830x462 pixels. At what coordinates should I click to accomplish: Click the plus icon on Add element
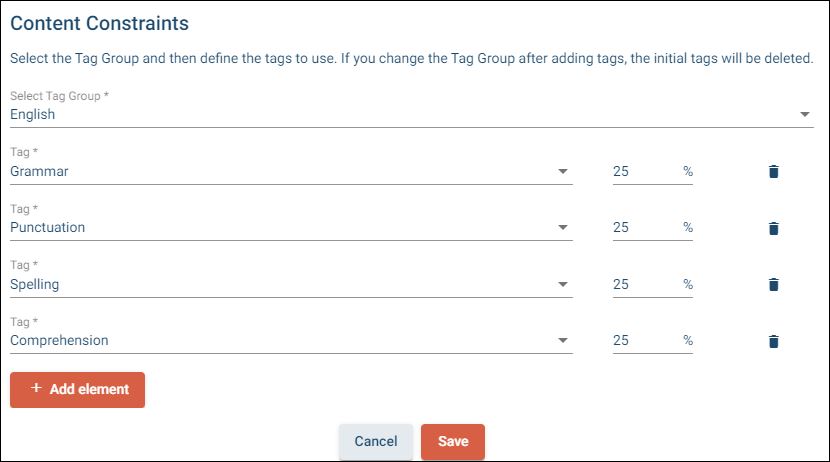(36, 388)
